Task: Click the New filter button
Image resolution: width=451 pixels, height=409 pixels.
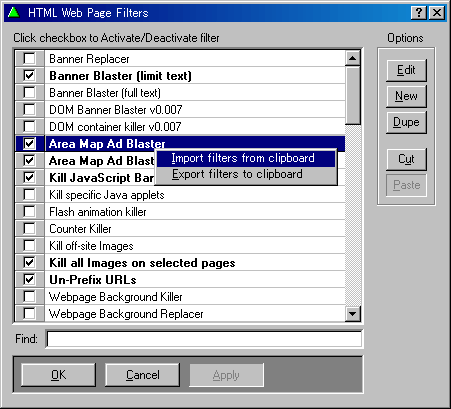Action: [406, 96]
